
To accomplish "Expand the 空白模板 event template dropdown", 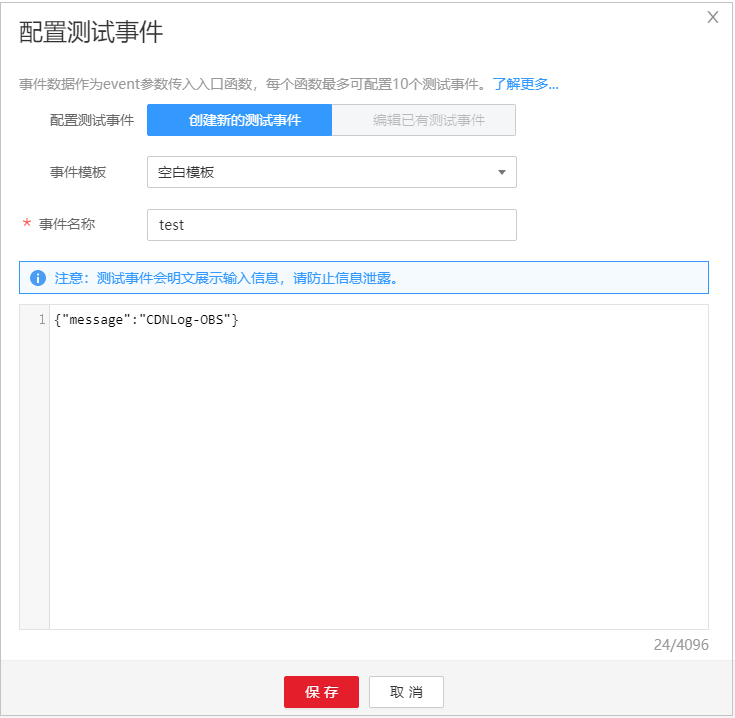I will point(332,172).
